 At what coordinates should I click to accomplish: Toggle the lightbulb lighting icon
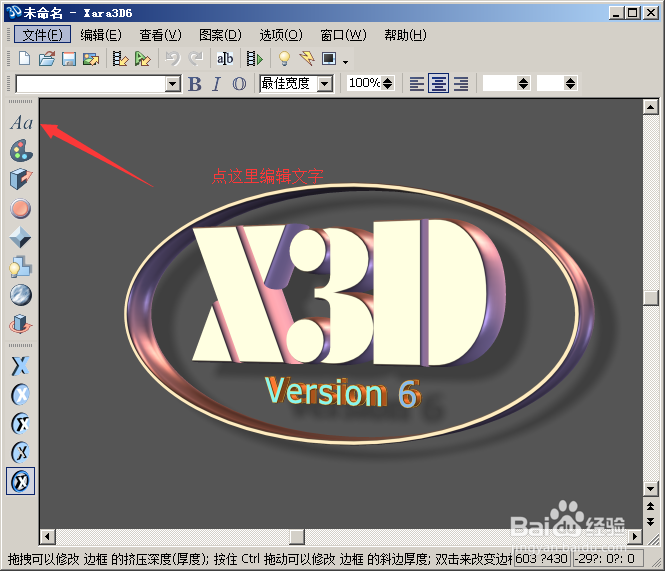coord(284,58)
